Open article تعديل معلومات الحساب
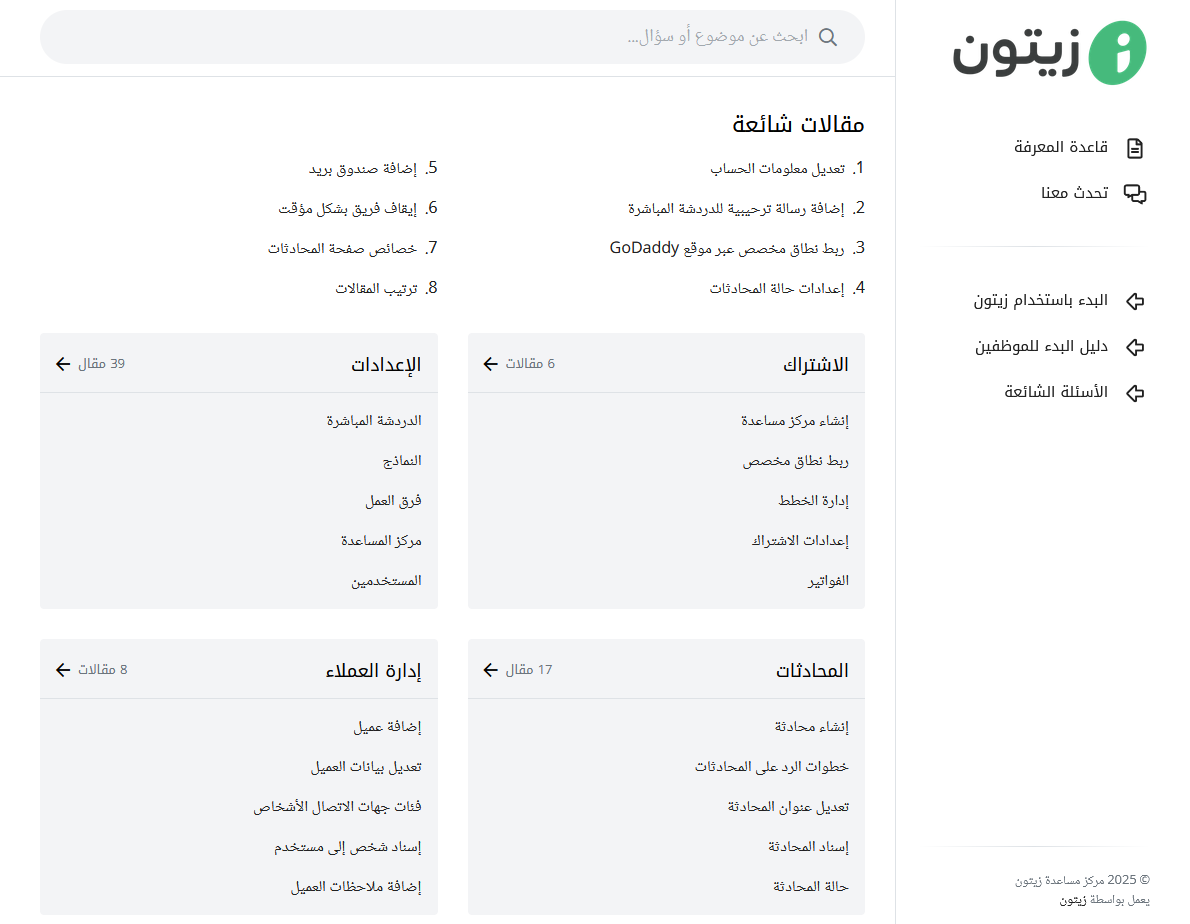 [778, 169]
